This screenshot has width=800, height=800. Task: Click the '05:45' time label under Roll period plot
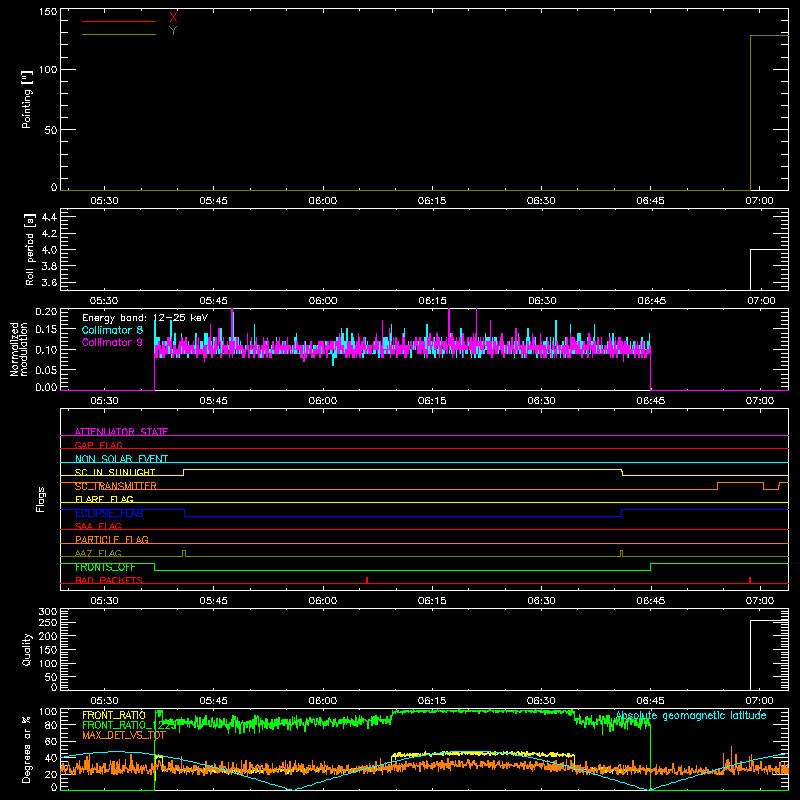pos(213,301)
